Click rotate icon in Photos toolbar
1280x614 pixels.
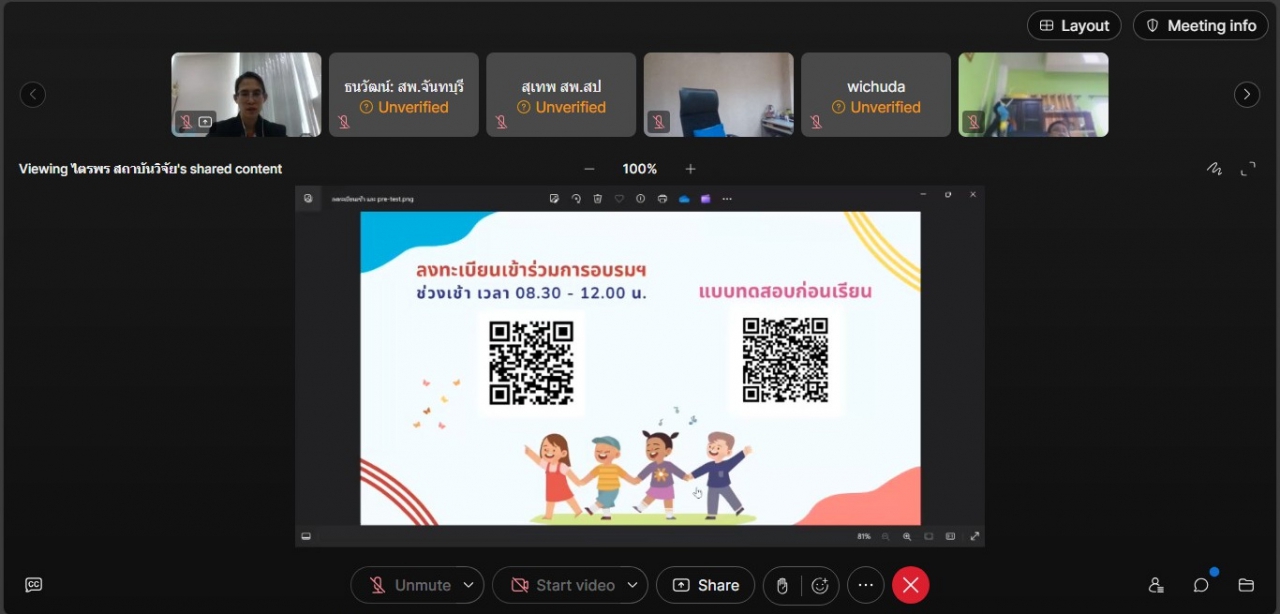pyautogui.click(x=576, y=198)
